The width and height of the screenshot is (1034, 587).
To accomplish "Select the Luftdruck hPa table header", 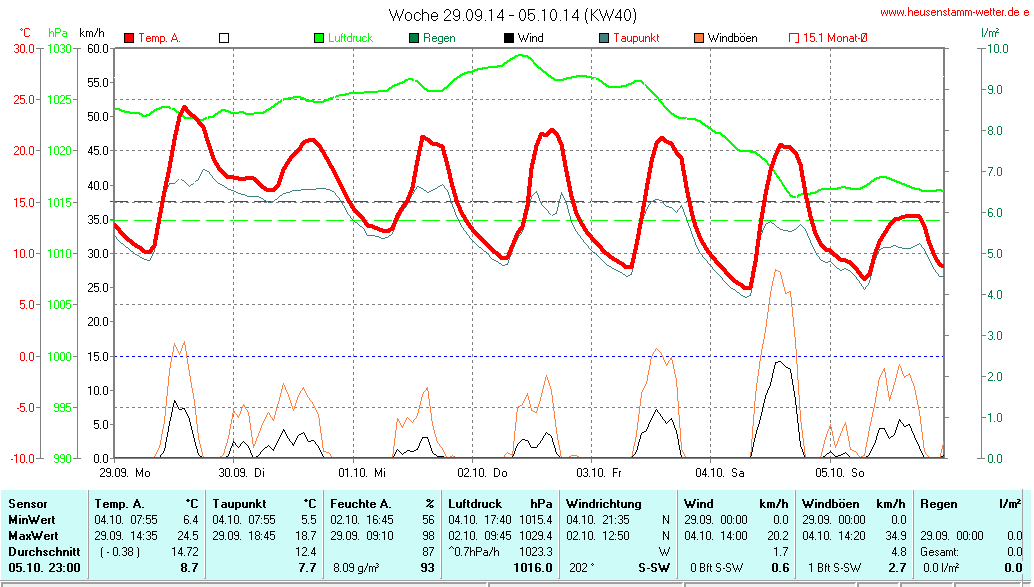I will 499,504.
